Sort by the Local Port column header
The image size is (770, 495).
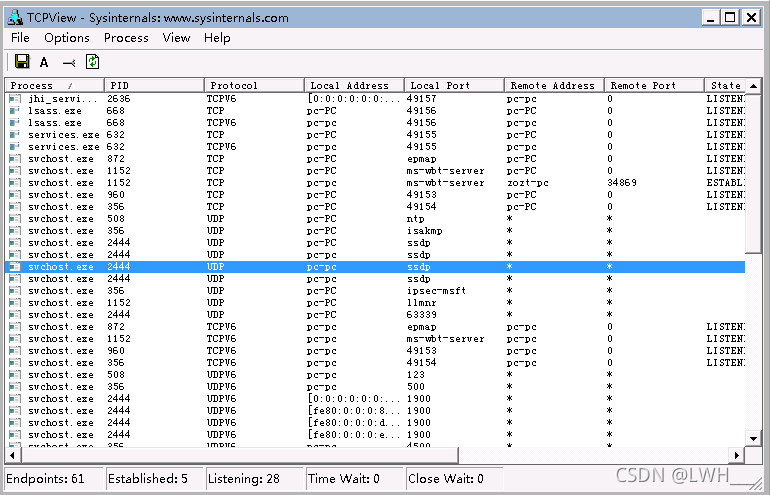(454, 85)
